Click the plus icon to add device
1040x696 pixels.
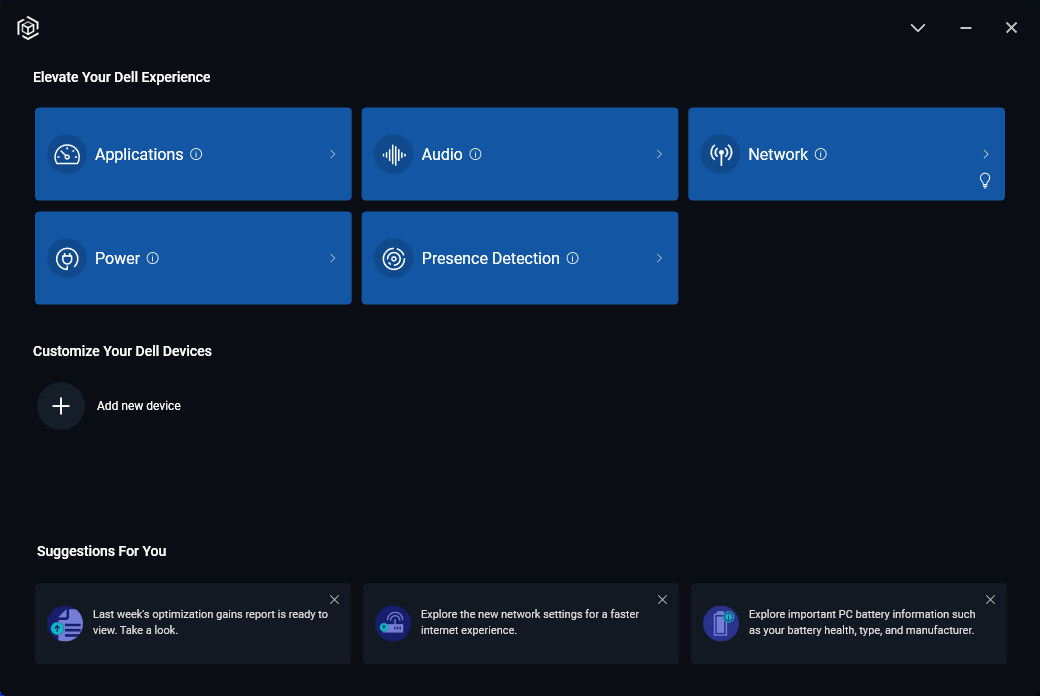(61, 406)
